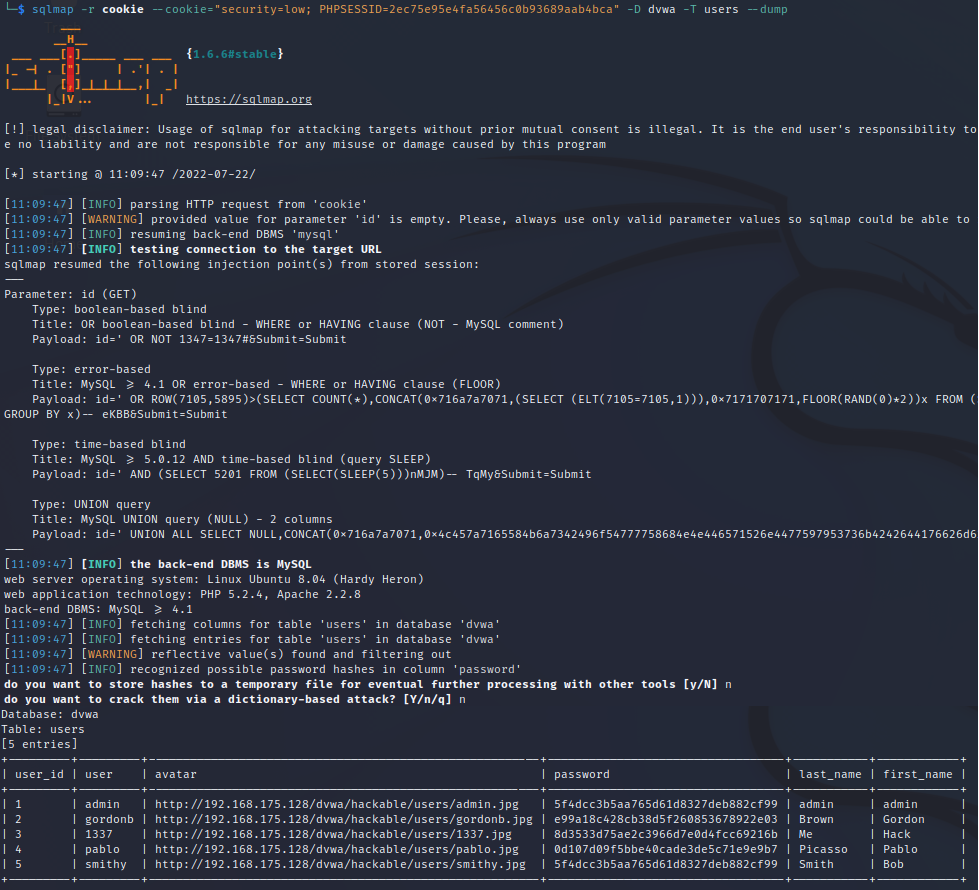This screenshot has width=979, height=890.
Task: Click the gordonb.jpg avatar URL
Action: 344,819
